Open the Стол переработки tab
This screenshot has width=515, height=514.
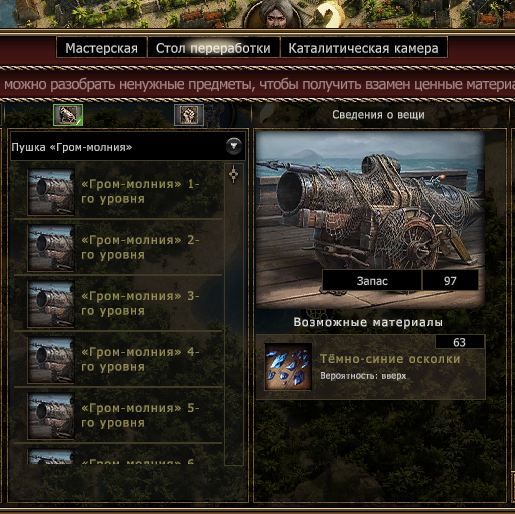click(213, 48)
